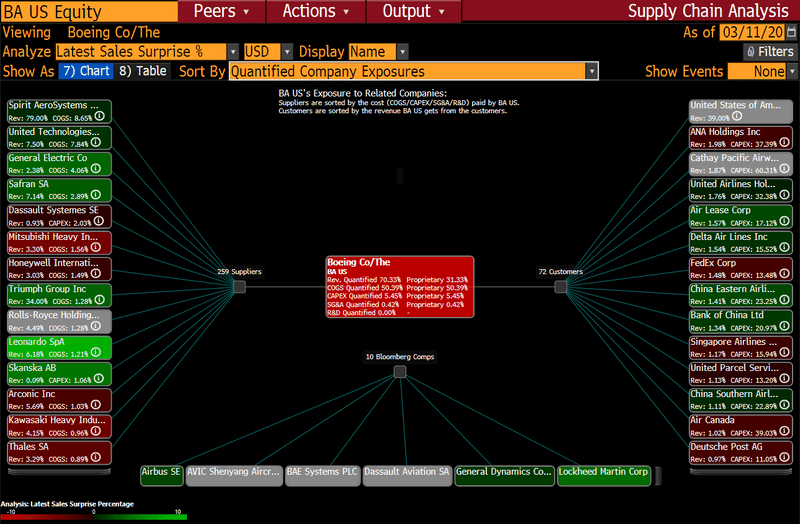
Task: Switch to 8) Table view
Action: pyautogui.click(x=143, y=71)
